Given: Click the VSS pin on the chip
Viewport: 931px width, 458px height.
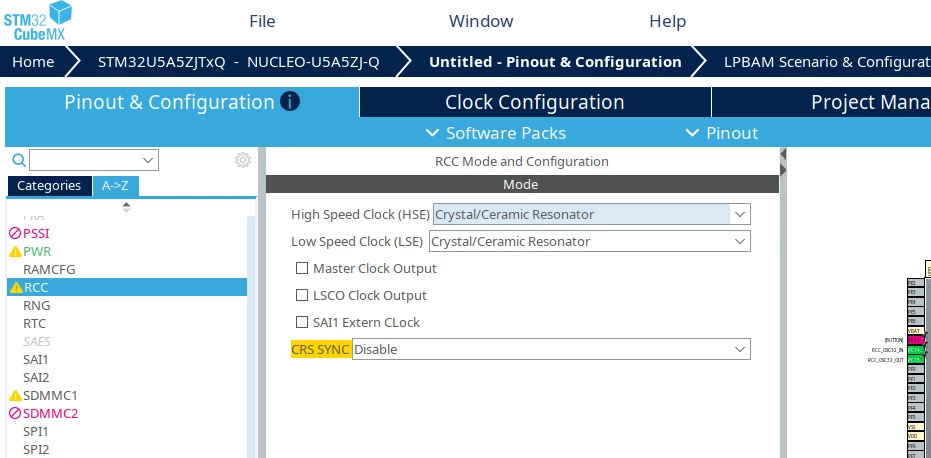Looking at the screenshot, I should pyautogui.click(x=916, y=427).
